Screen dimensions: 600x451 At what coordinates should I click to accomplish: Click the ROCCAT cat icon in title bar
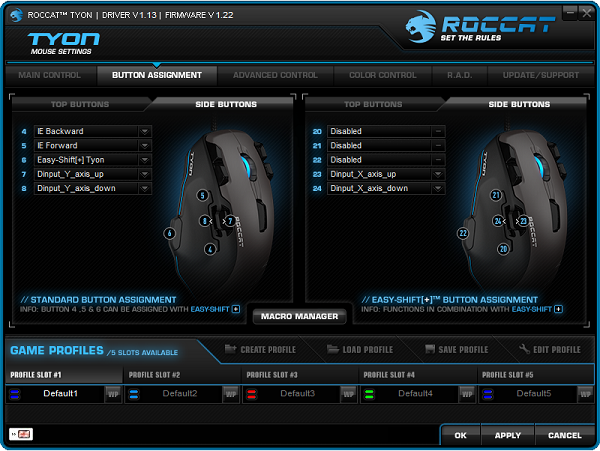[x=16, y=15]
